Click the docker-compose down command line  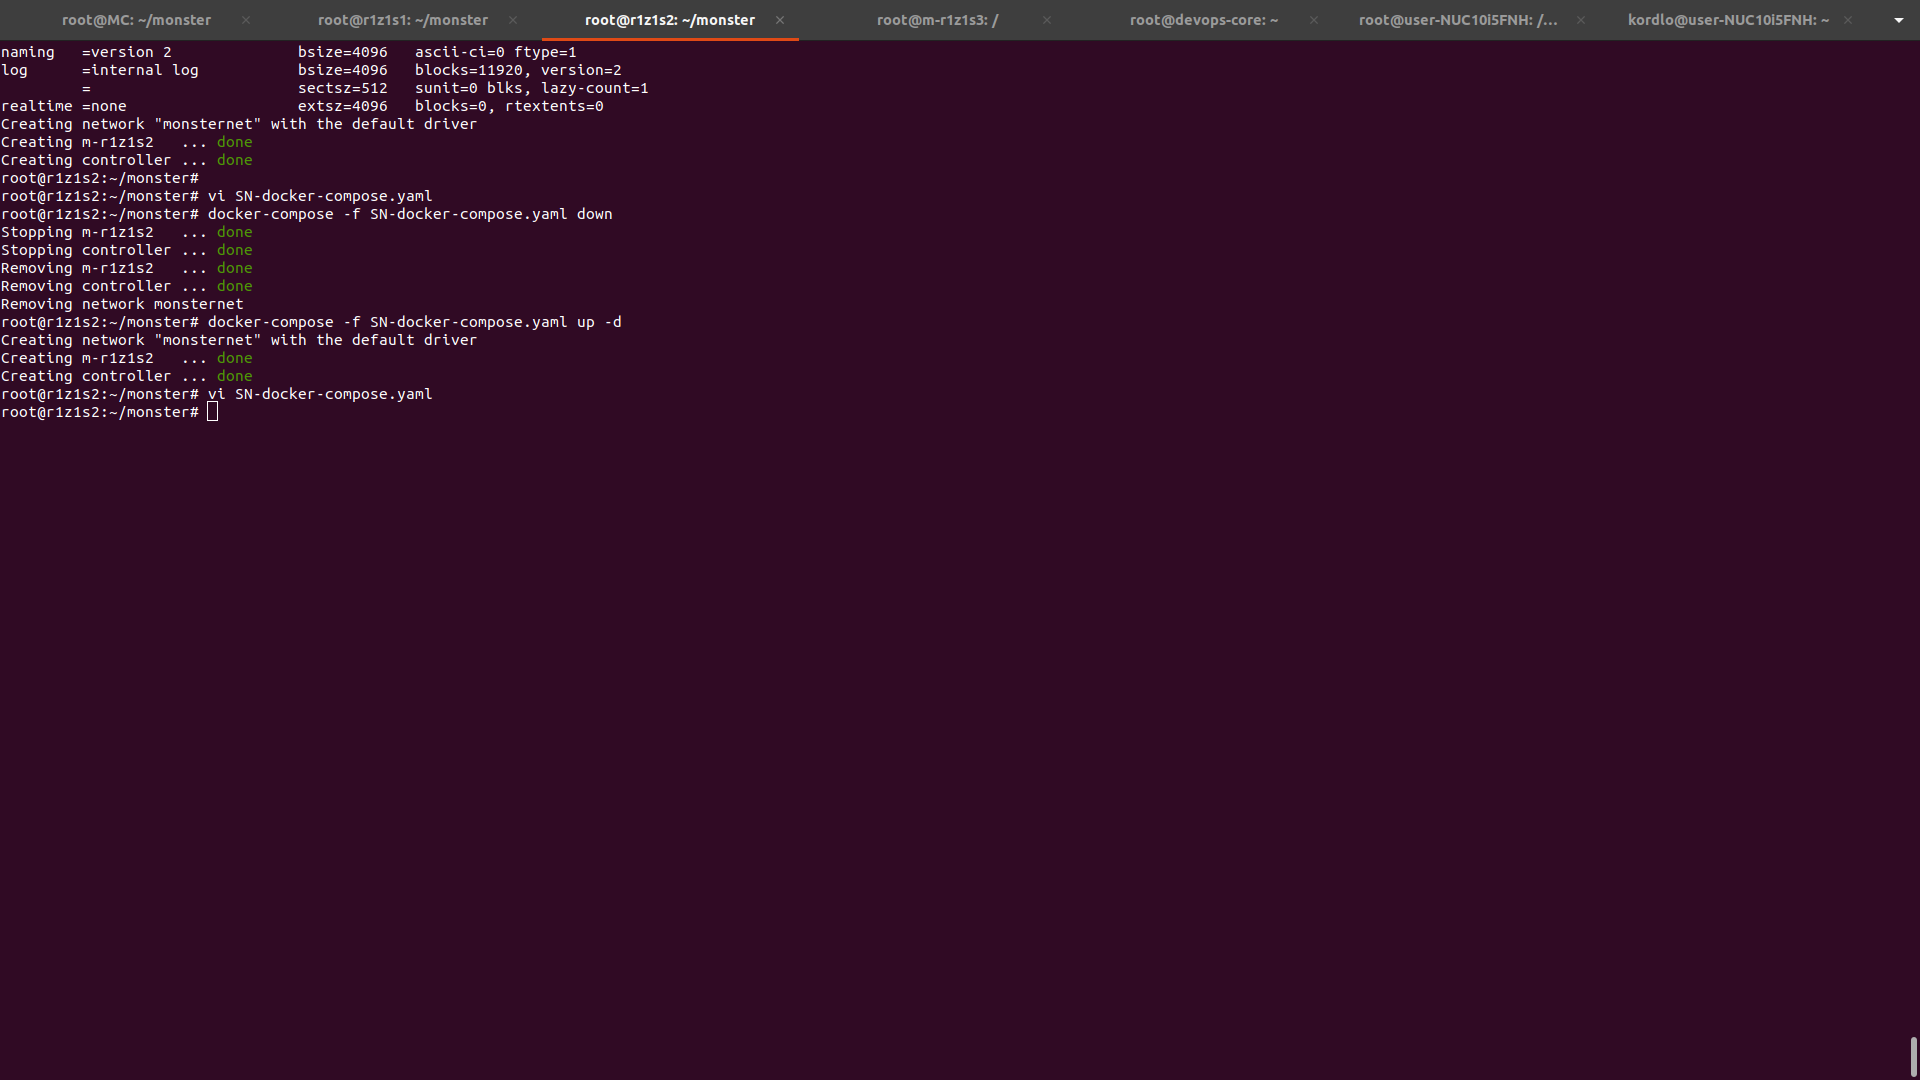(x=409, y=214)
